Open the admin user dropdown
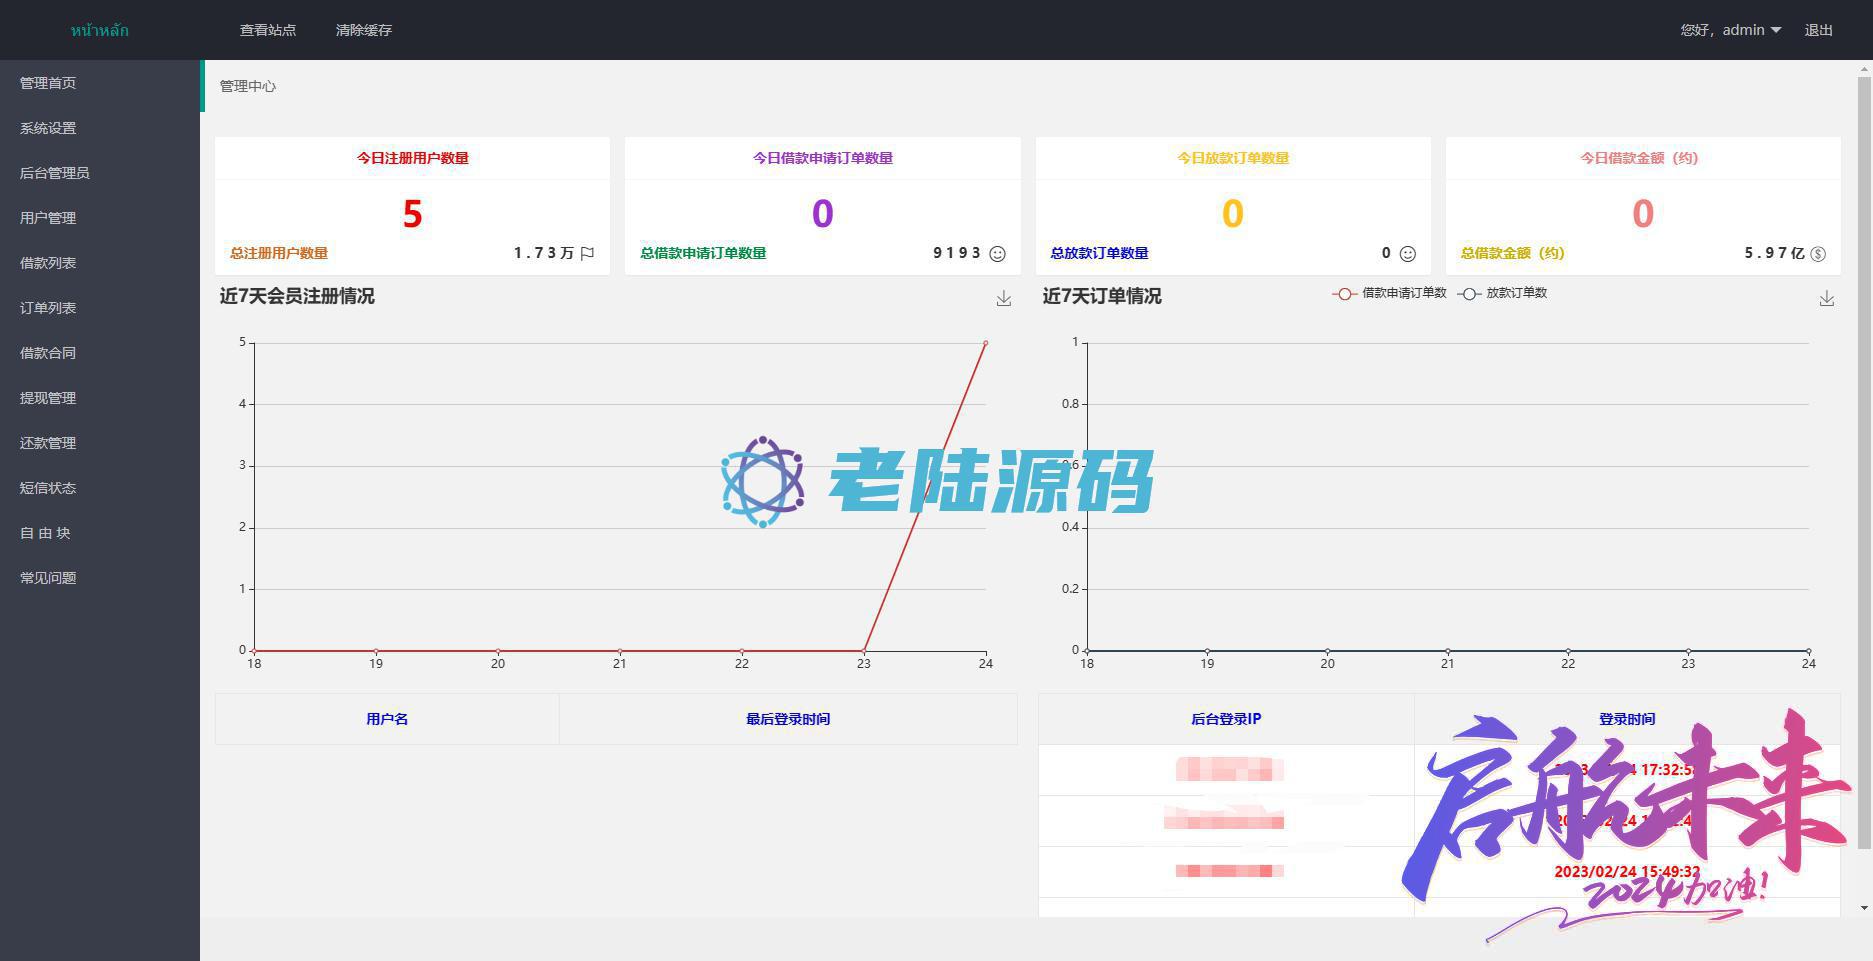 coord(1731,30)
